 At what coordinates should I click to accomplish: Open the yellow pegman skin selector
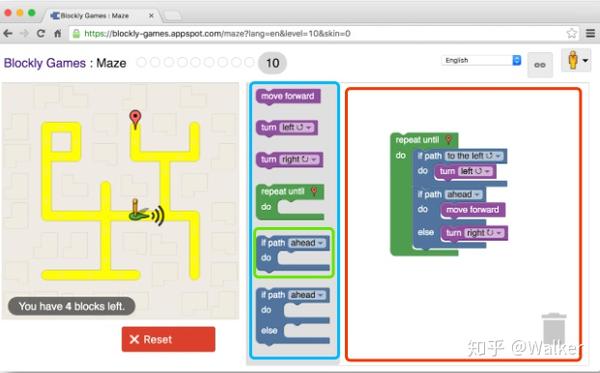(x=576, y=60)
